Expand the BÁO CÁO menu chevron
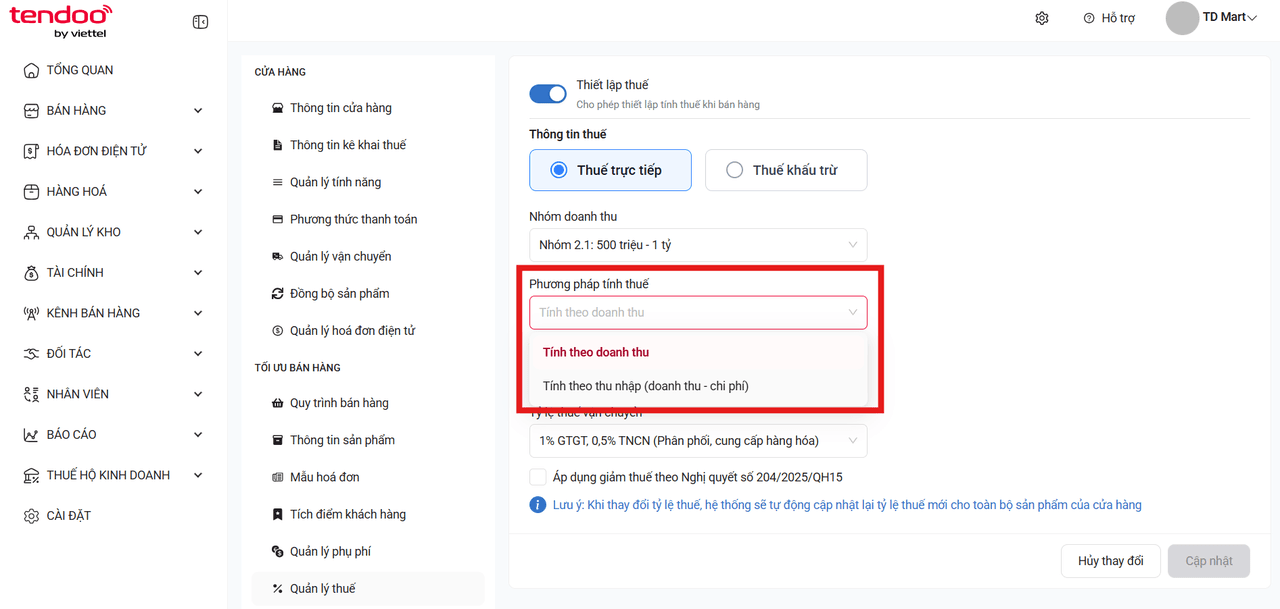Image resolution: width=1280 pixels, height=609 pixels. (198, 435)
